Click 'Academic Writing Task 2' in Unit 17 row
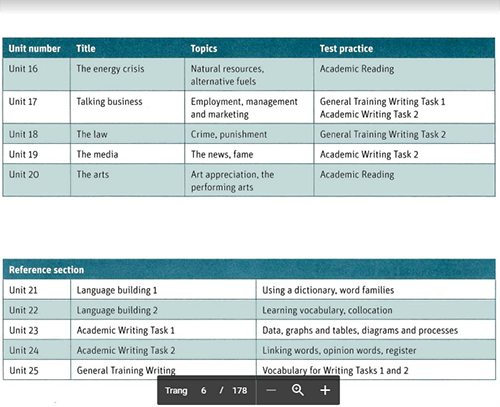This screenshot has height=407, width=500. click(x=369, y=114)
